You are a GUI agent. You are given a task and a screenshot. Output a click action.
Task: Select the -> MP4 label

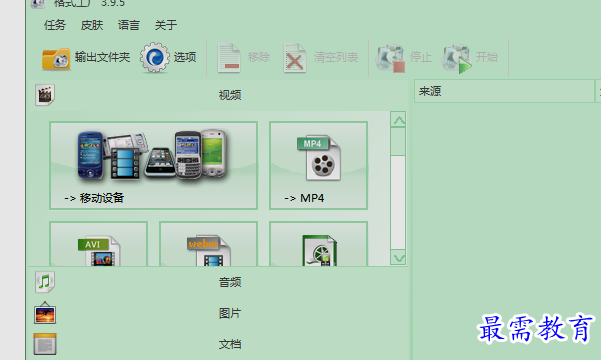pyautogui.click(x=304, y=198)
